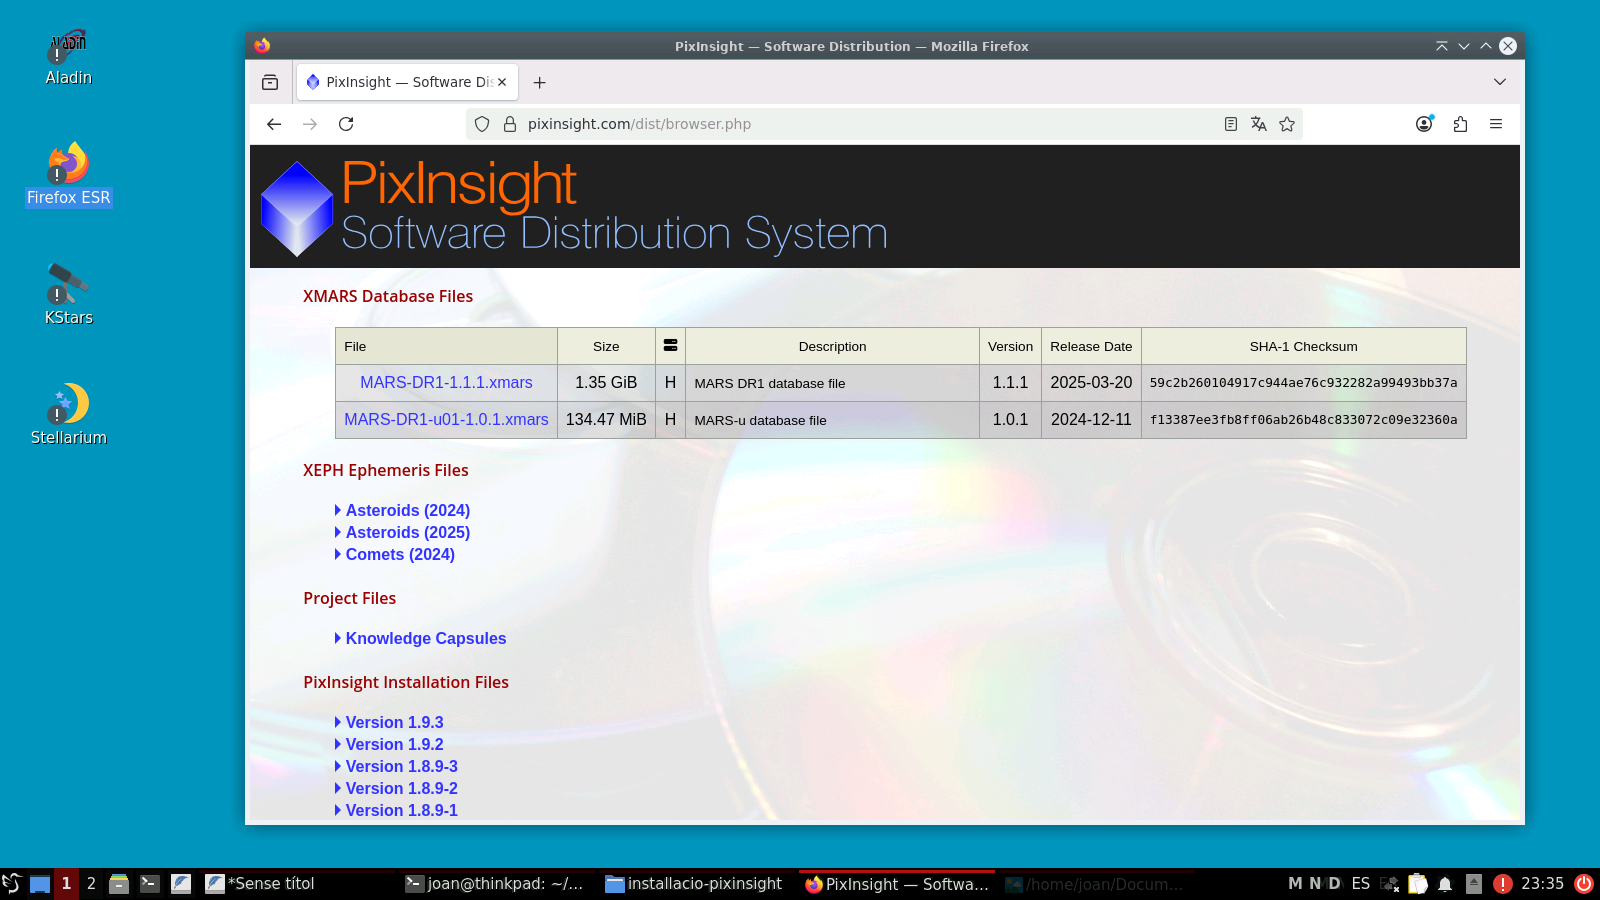Switch to workspace 2 in the taskbar
Screen dimensions: 1600x900
(x=91, y=884)
